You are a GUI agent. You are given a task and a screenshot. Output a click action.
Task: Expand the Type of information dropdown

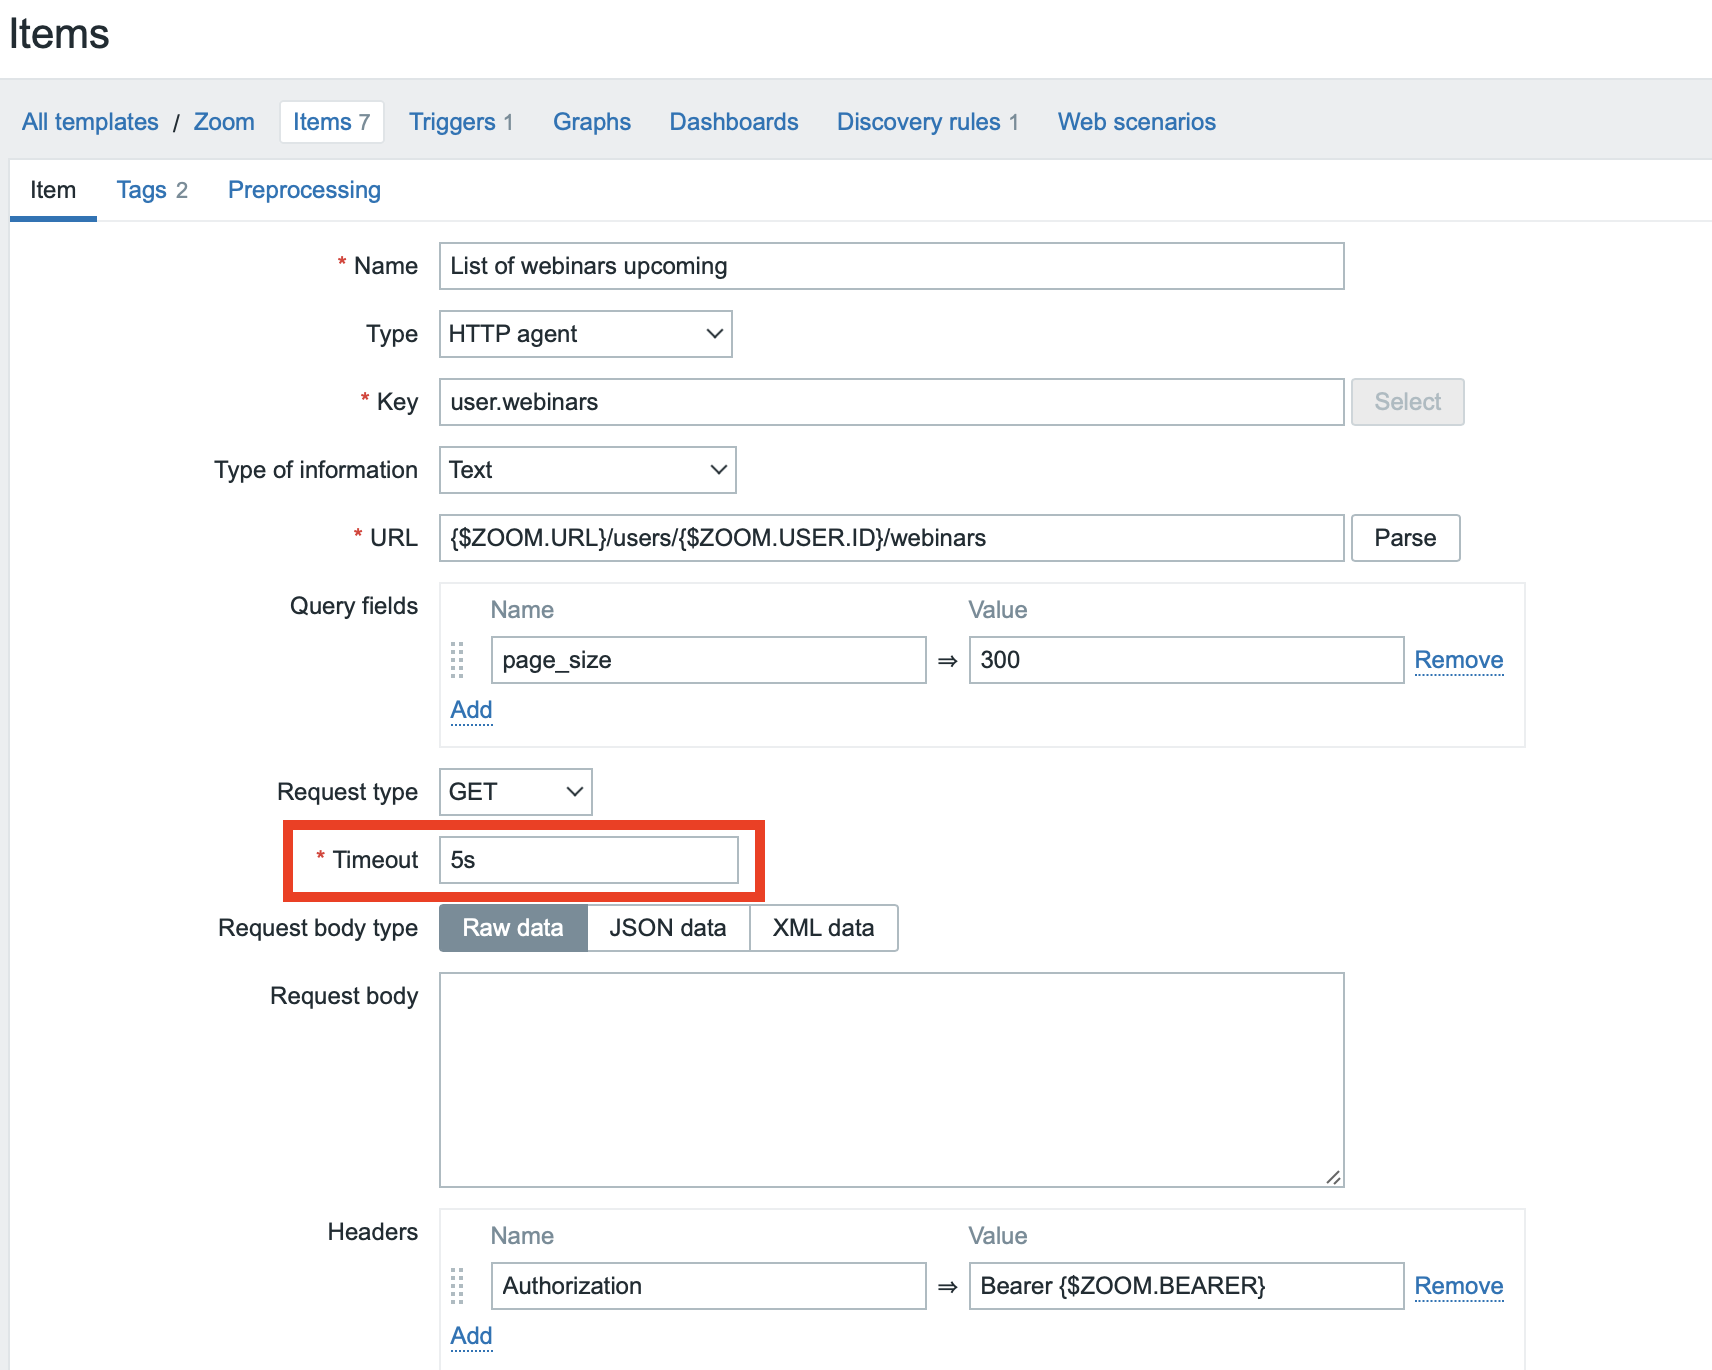[587, 470]
